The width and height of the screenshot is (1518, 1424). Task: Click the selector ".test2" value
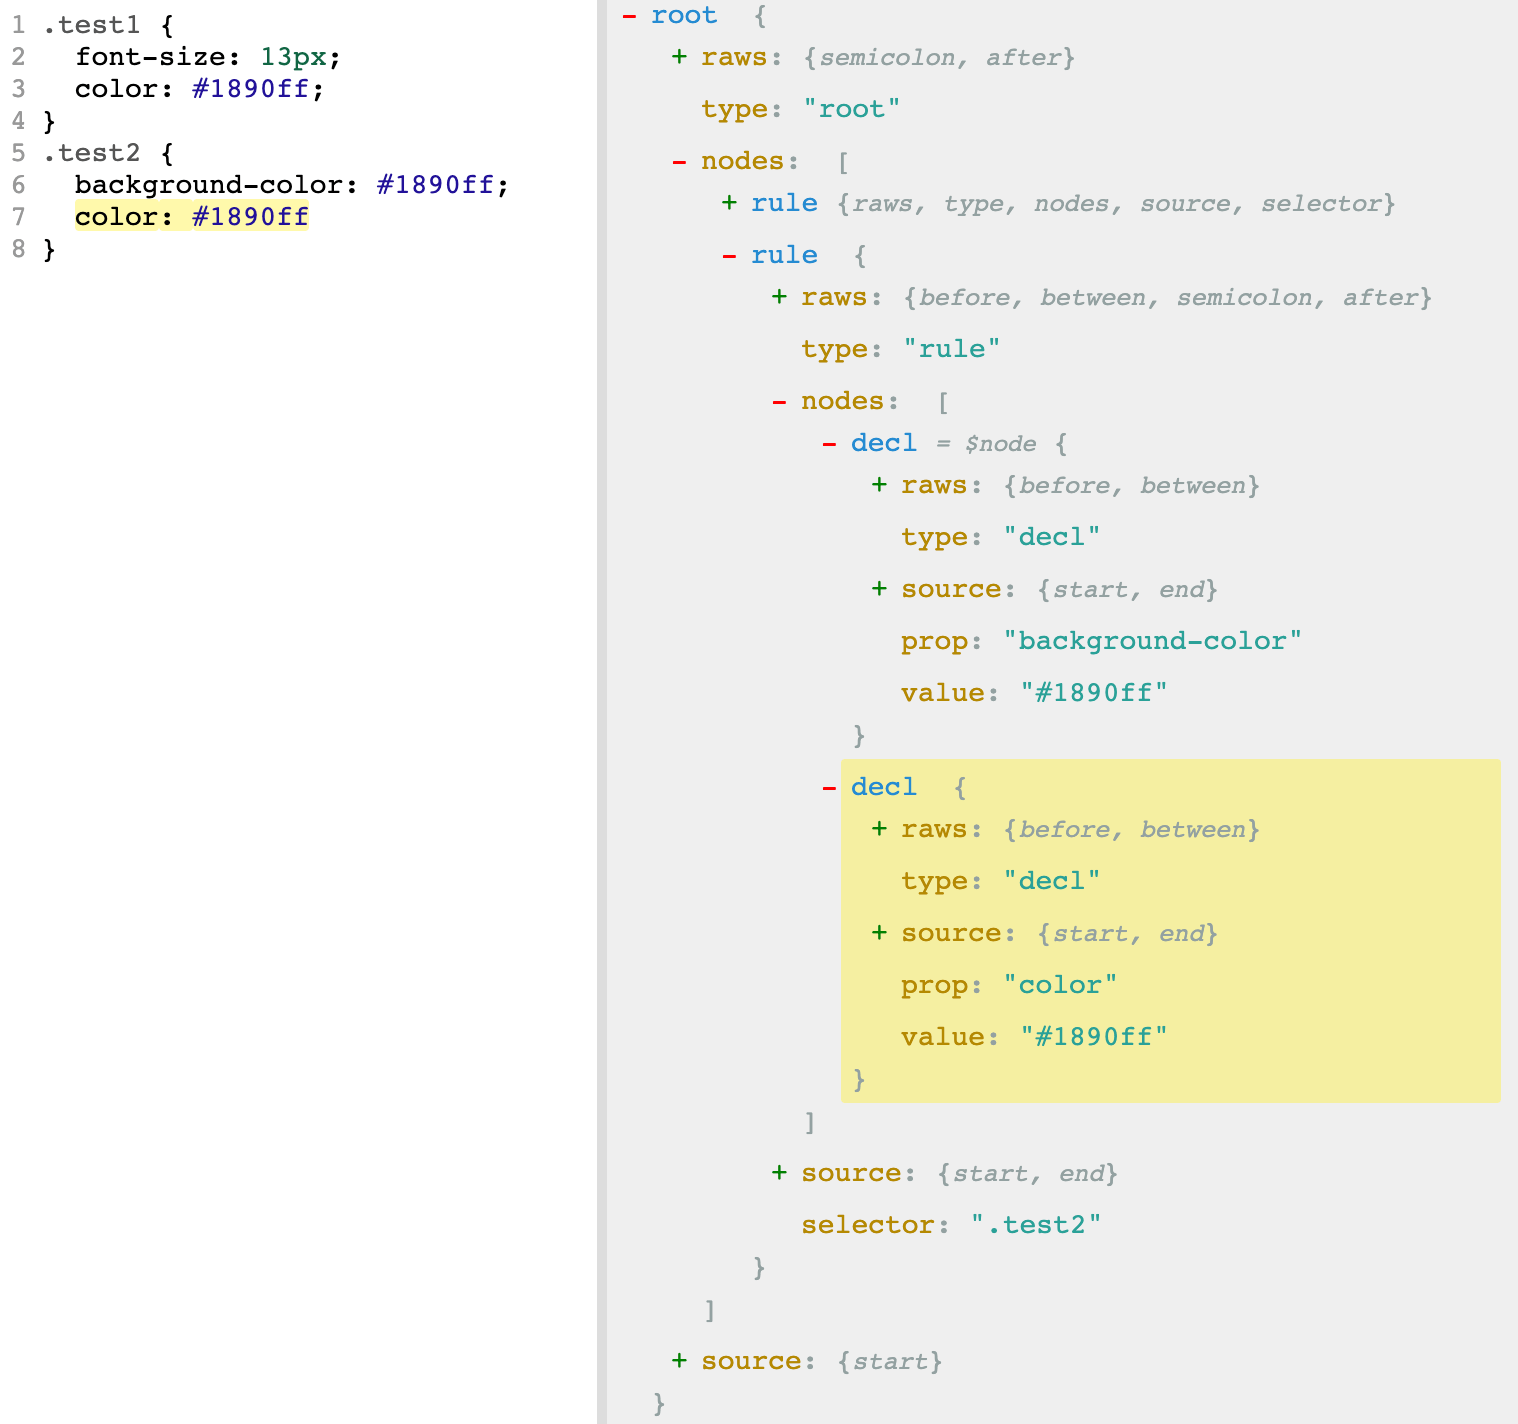point(1036,1226)
